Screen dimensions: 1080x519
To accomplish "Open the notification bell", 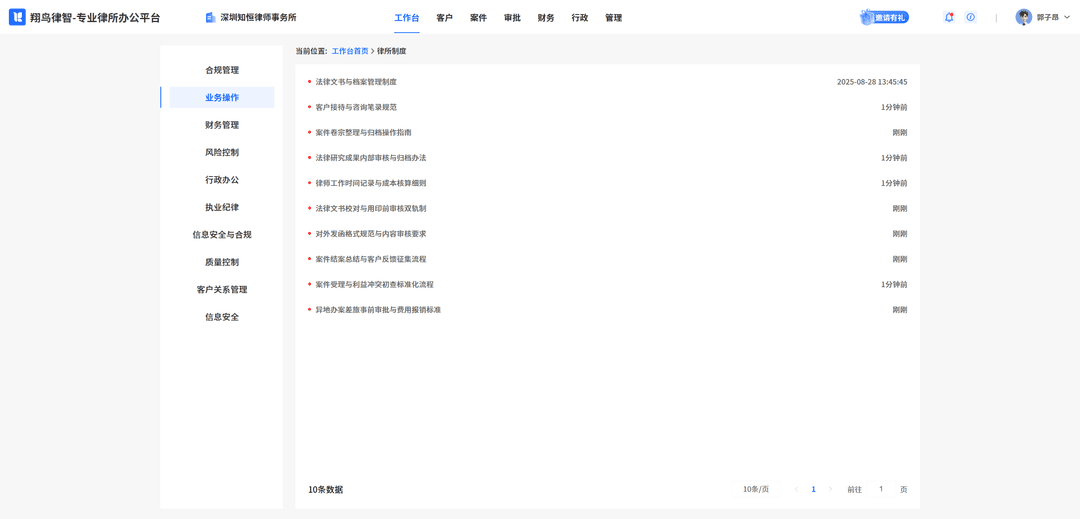I will tap(949, 17).
